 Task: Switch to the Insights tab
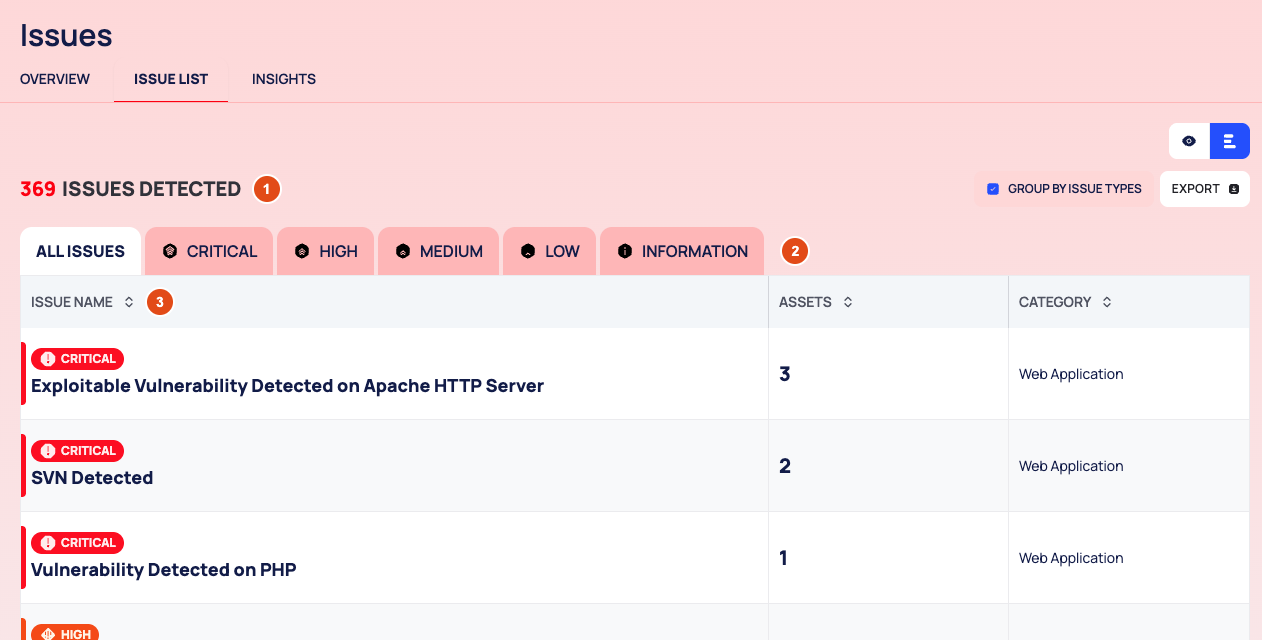click(x=284, y=79)
